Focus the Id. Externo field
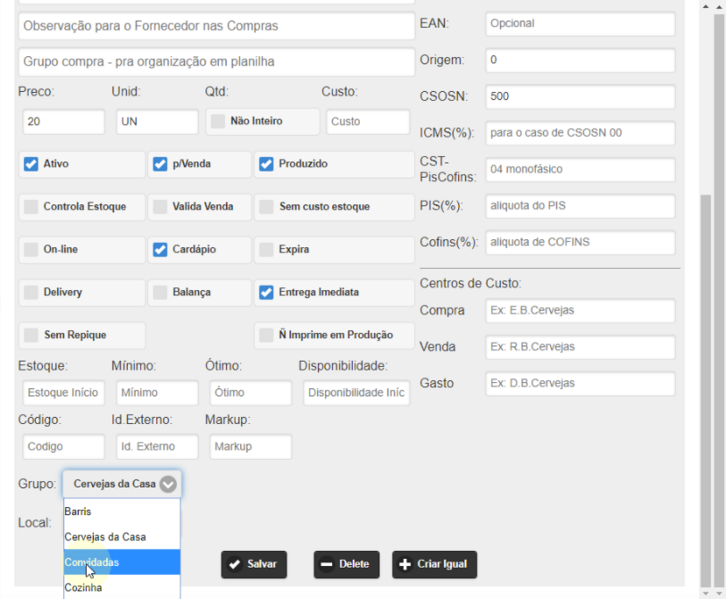 click(x=157, y=447)
